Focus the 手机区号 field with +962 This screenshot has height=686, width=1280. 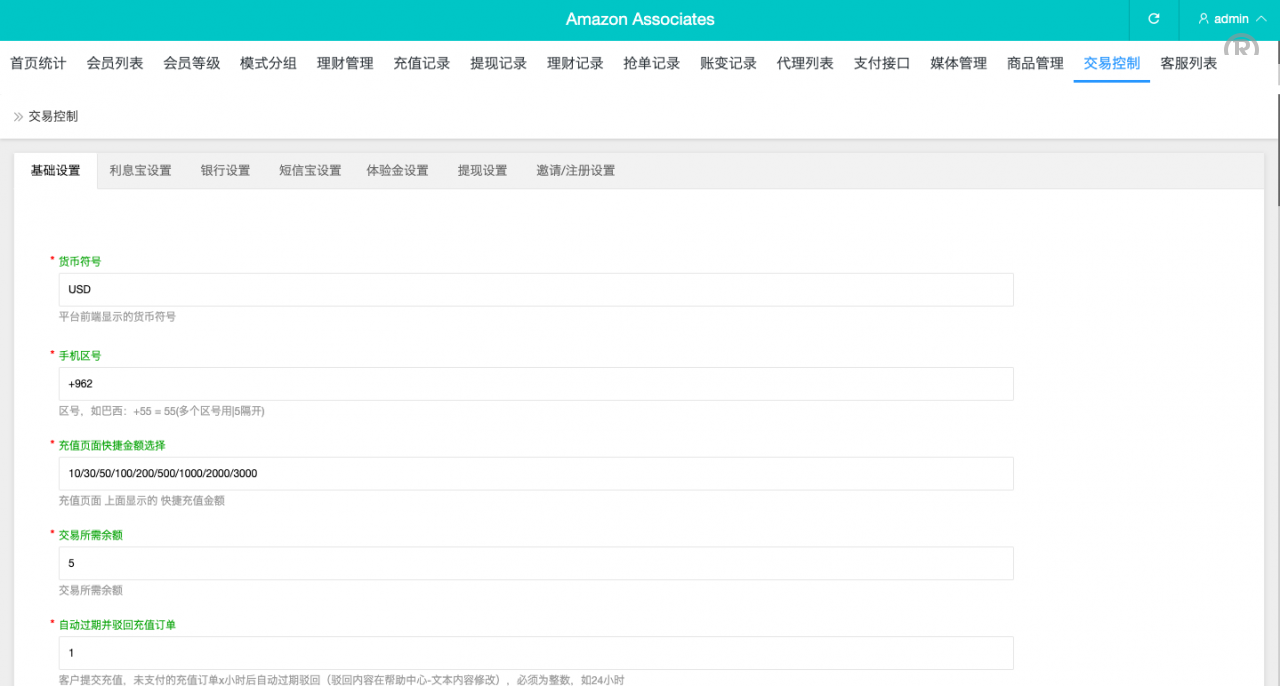[x=536, y=384]
